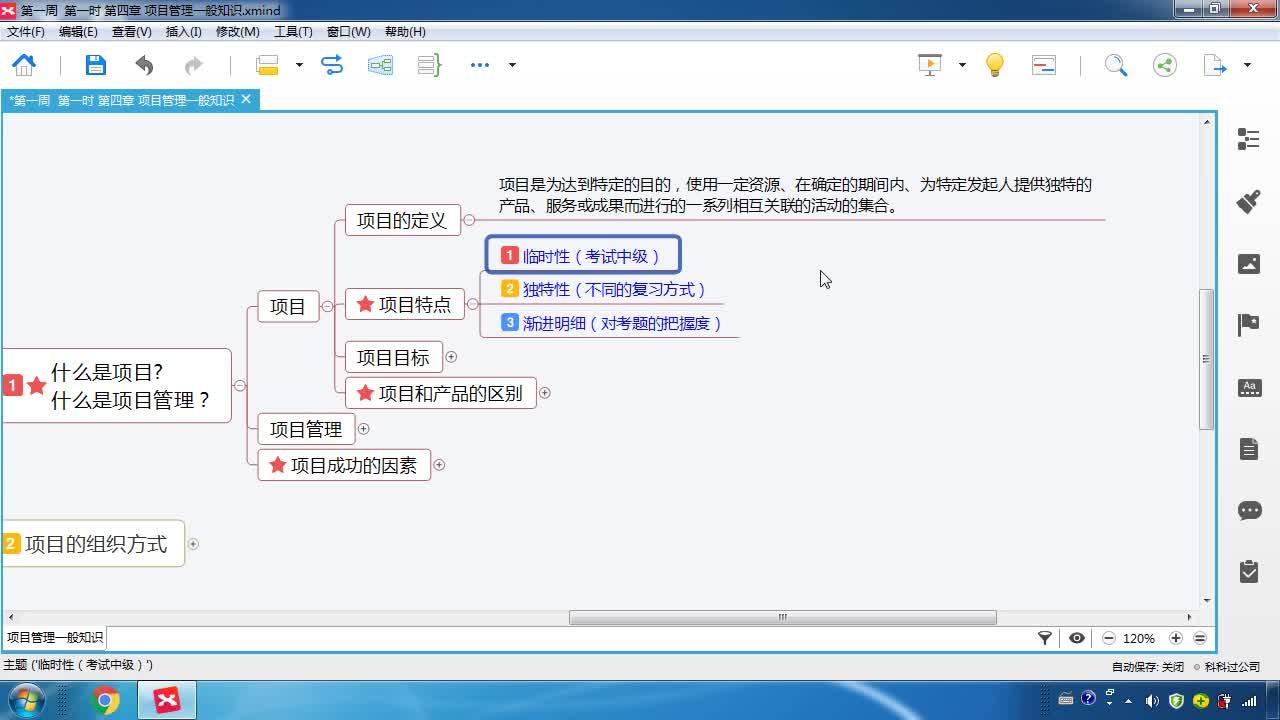This screenshot has height=720, width=1280.
Task: Open the 插入(I) menu
Action: [184, 32]
